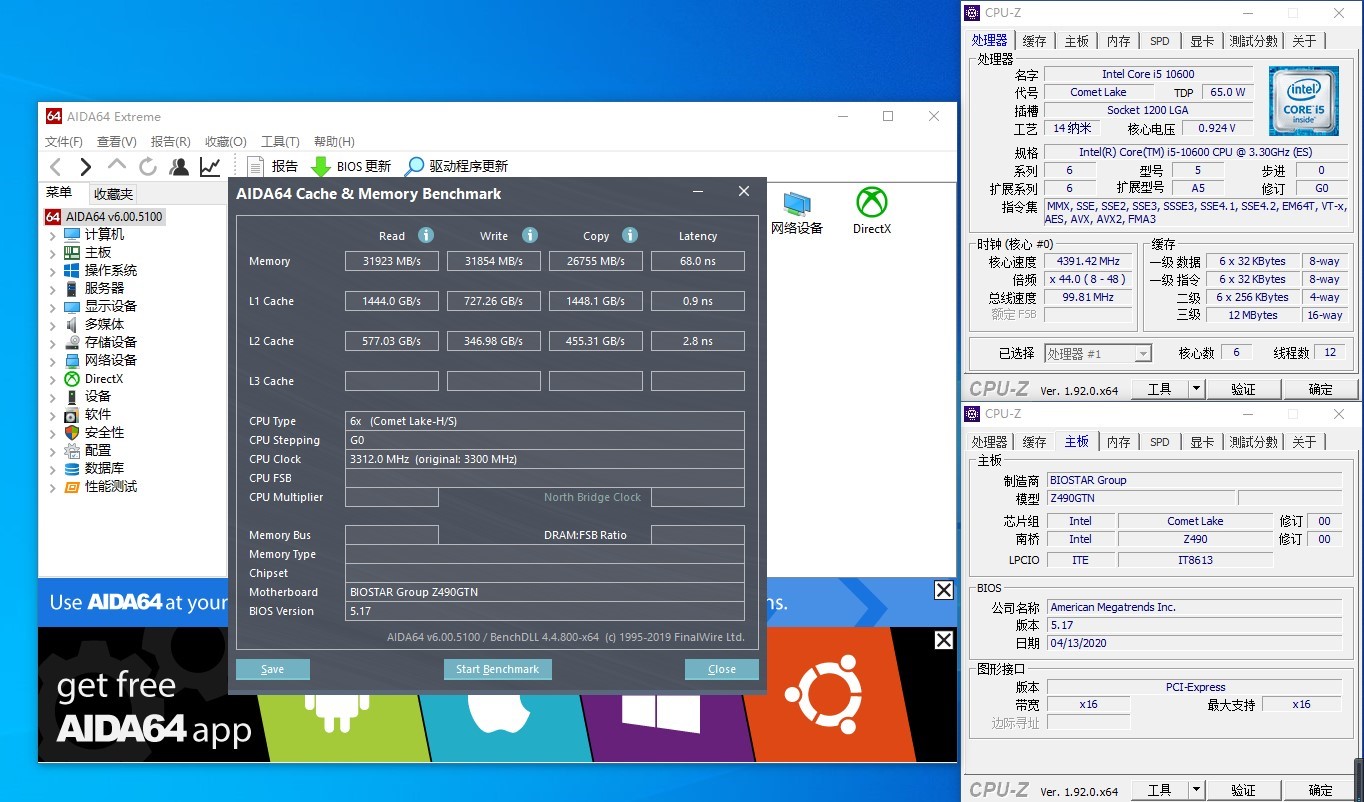
Task: Click the Start Benchmark button
Action: point(497,669)
